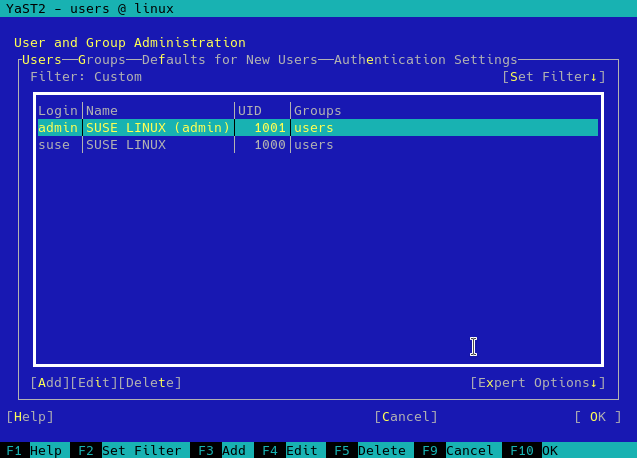This screenshot has height=458, width=637.
Task: Open Defaults for New Users tab
Action: tap(230, 60)
